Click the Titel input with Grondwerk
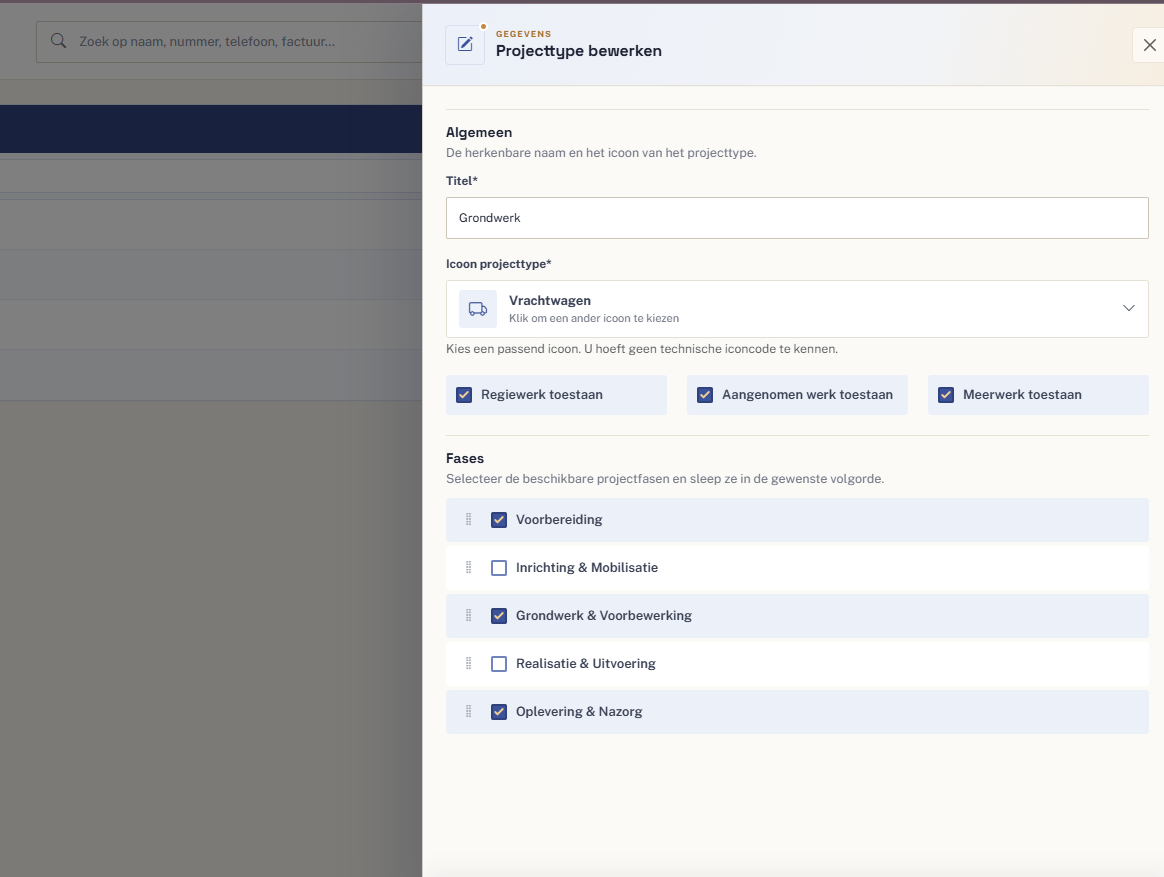 tap(797, 218)
